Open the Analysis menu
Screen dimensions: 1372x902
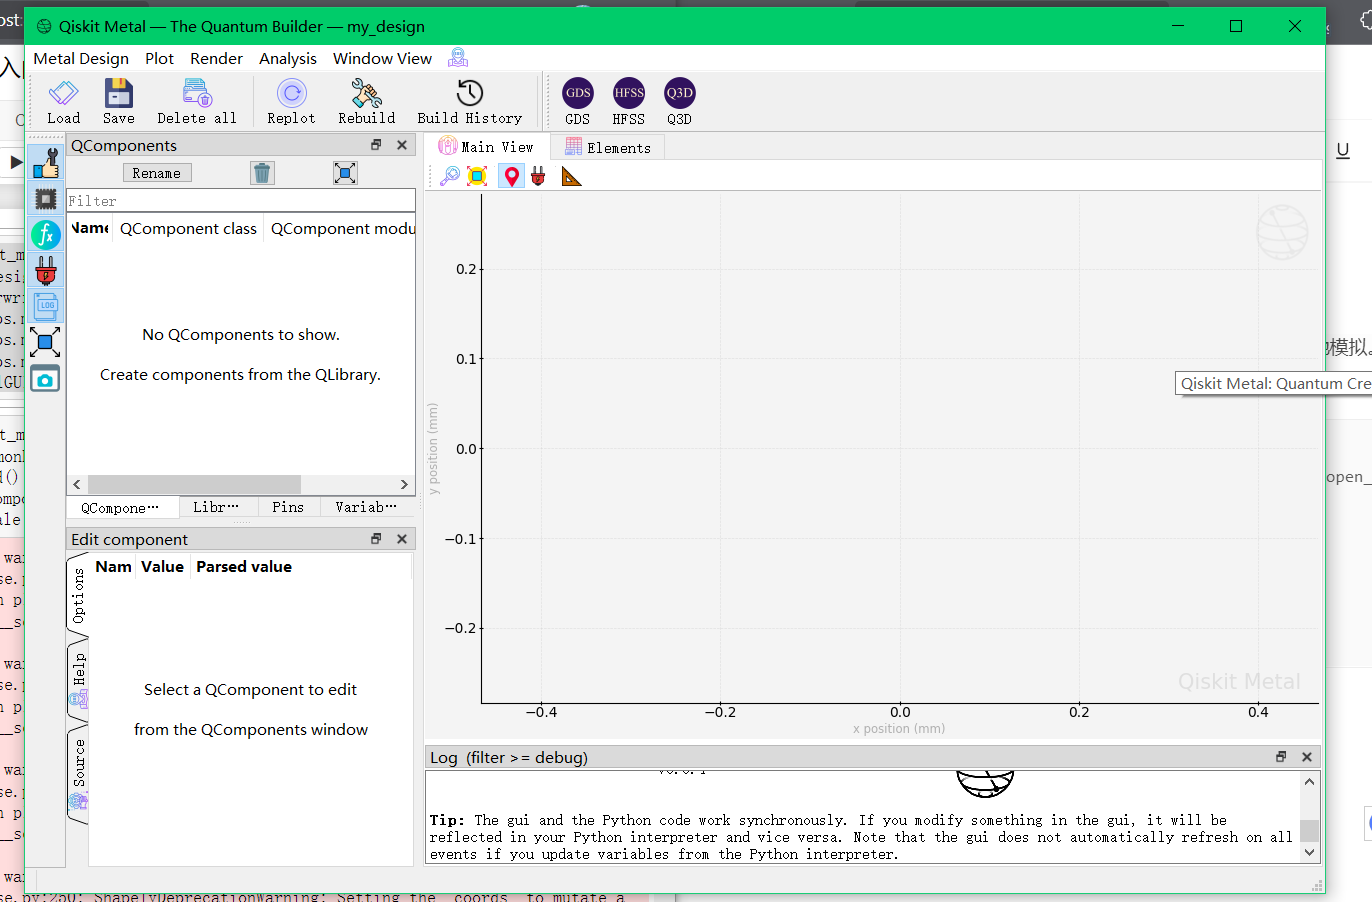(x=288, y=58)
